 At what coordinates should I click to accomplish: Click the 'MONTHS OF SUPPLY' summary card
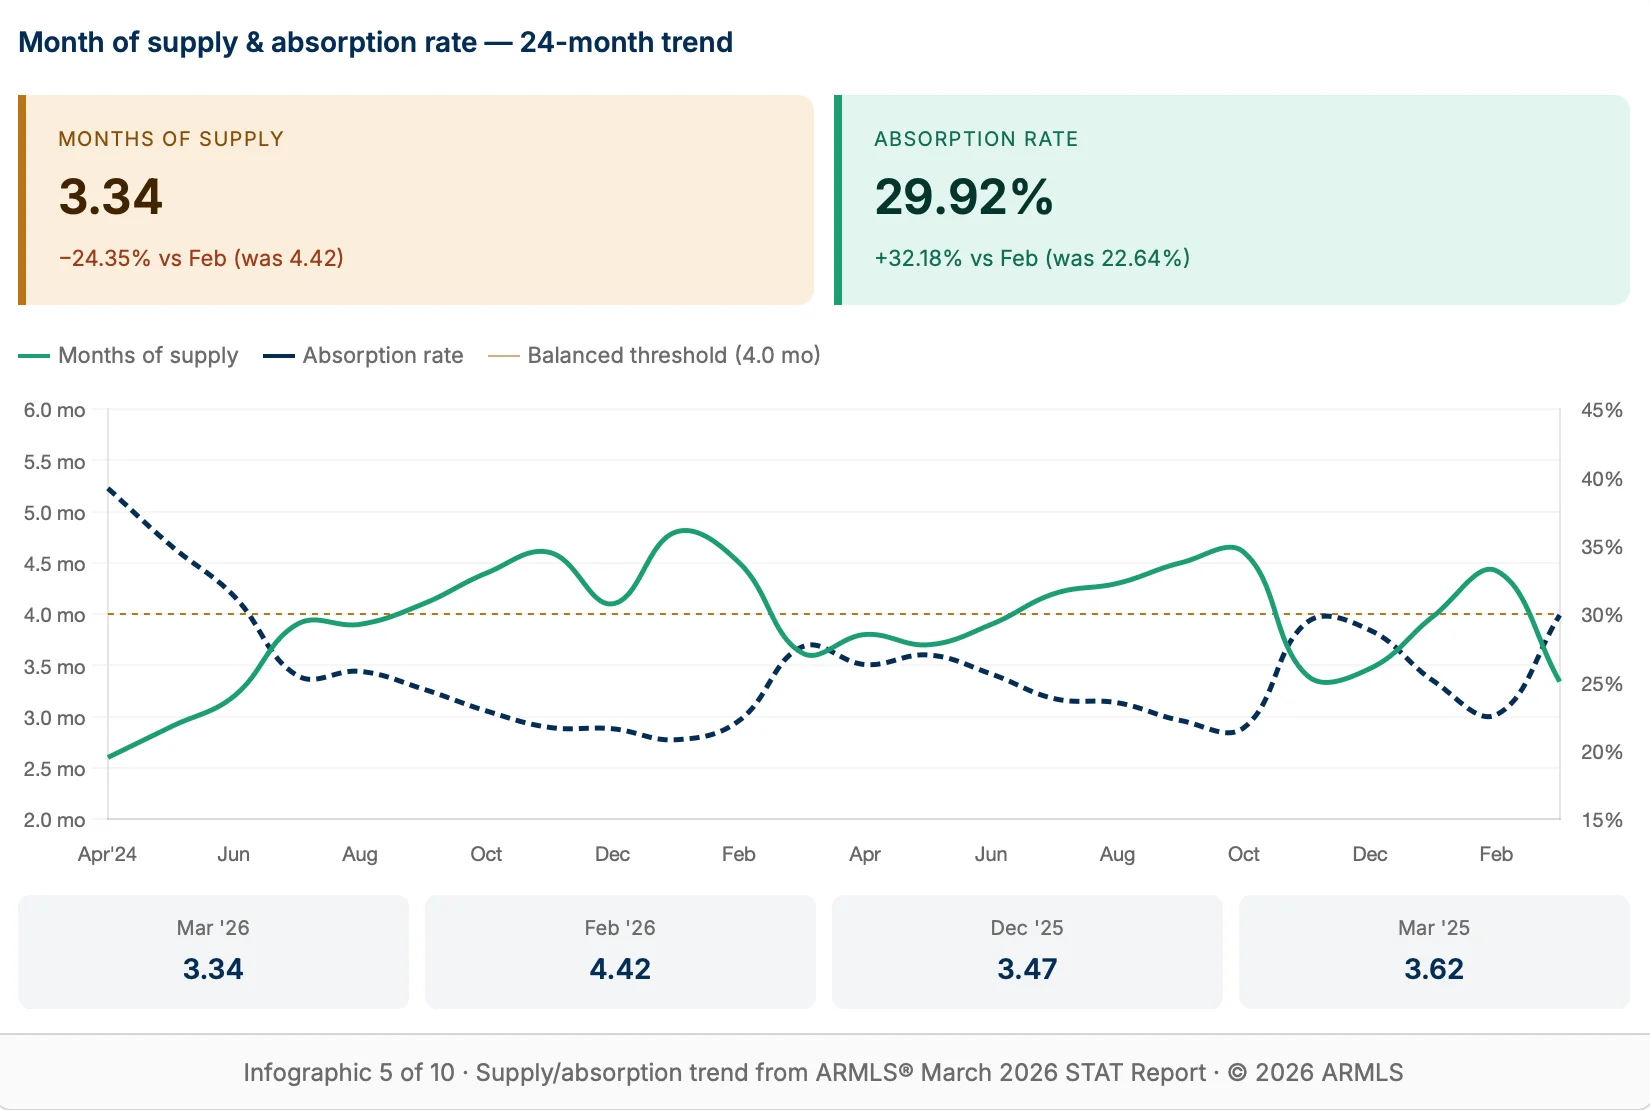coord(416,200)
